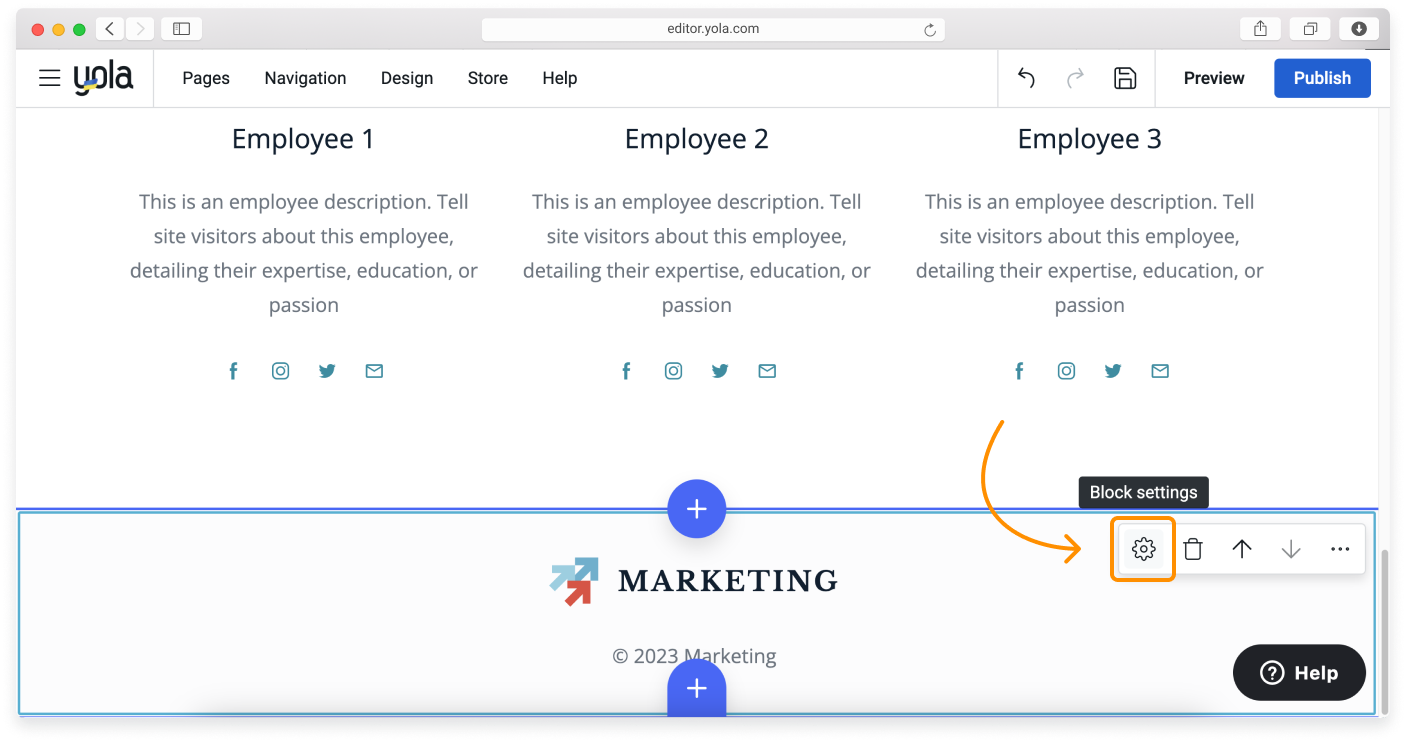The width and height of the screenshot is (1406, 742).
Task: Click the Preview button
Action: pyautogui.click(x=1214, y=78)
